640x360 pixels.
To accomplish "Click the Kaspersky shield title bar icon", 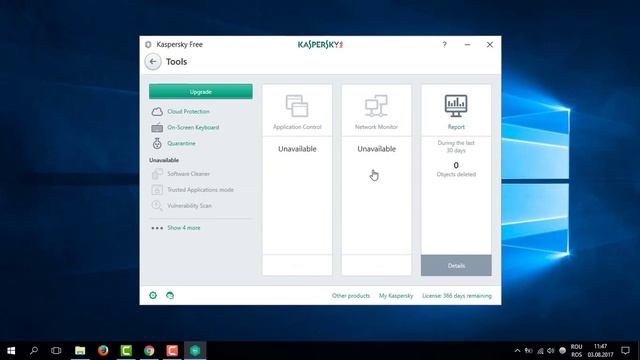I will point(148,44).
